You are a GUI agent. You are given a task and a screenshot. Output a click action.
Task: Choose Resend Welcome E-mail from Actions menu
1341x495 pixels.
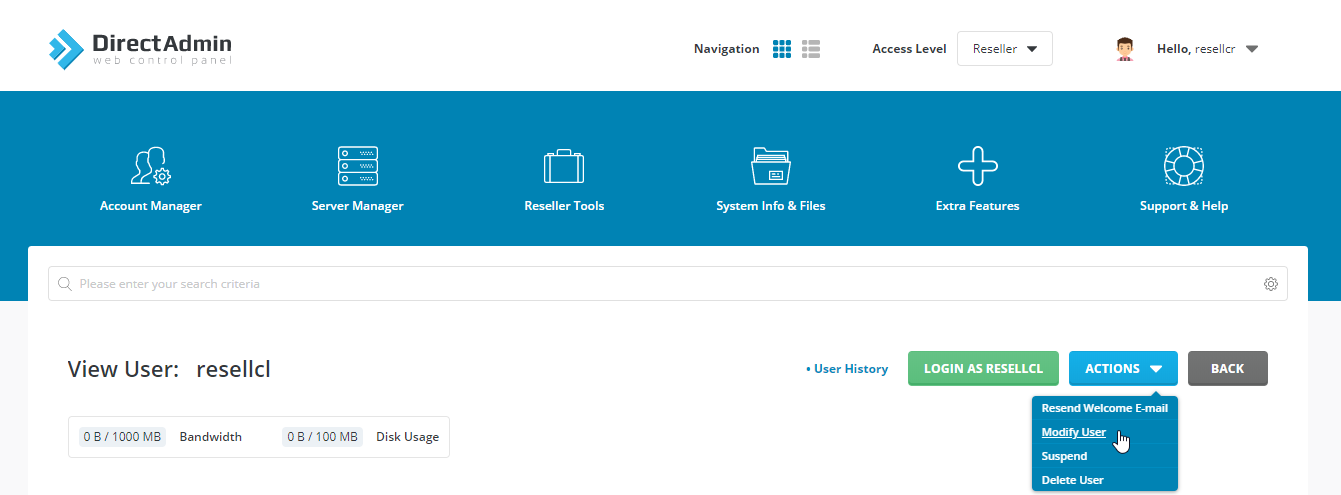point(1105,408)
